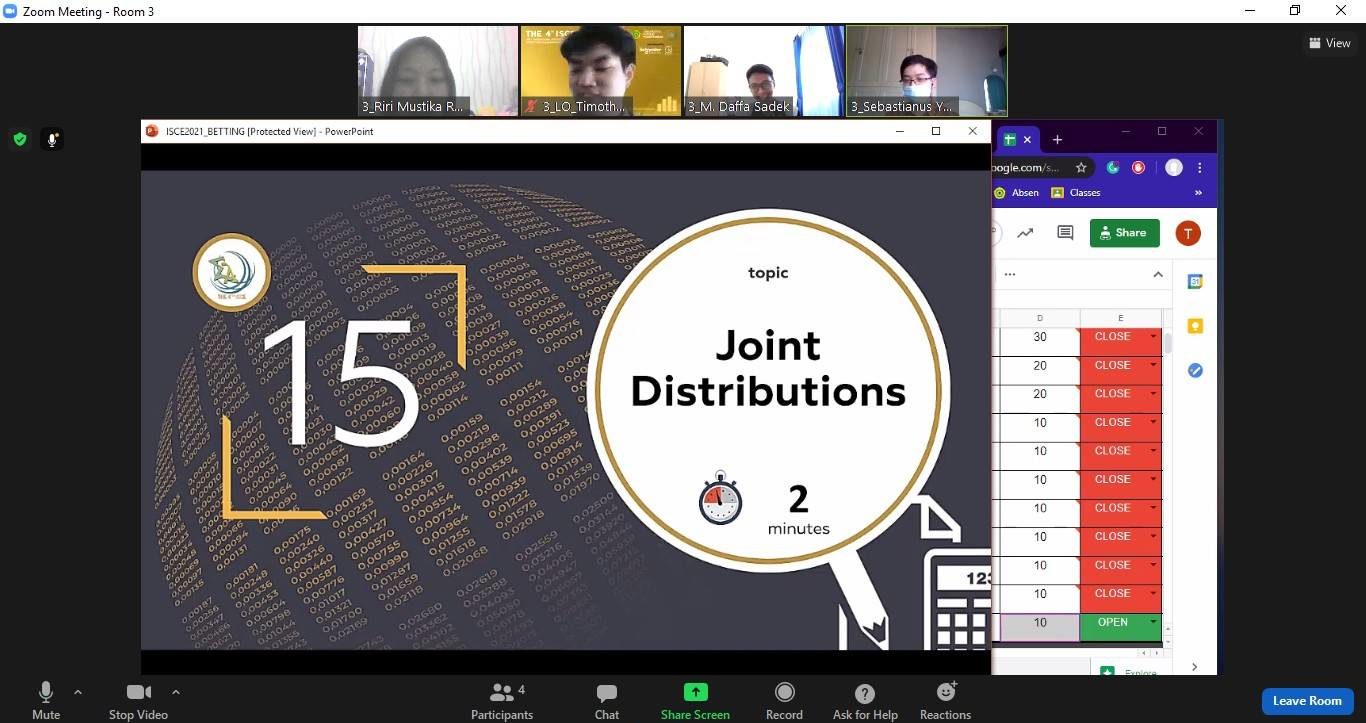This screenshot has width=1366, height=723.
Task: Open the OPEN status cell dropdown
Action: point(1153,623)
